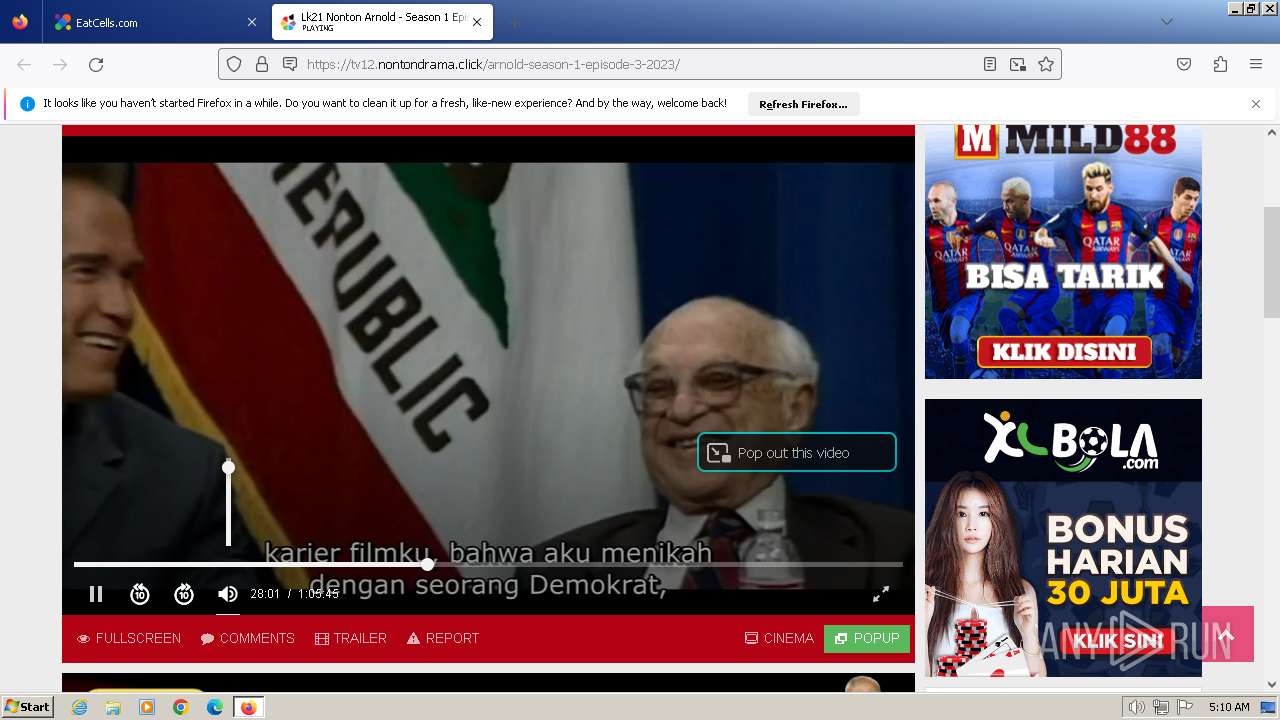Launch Internet Explorer from taskbar
1280x720 pixels.
point(79,707)
